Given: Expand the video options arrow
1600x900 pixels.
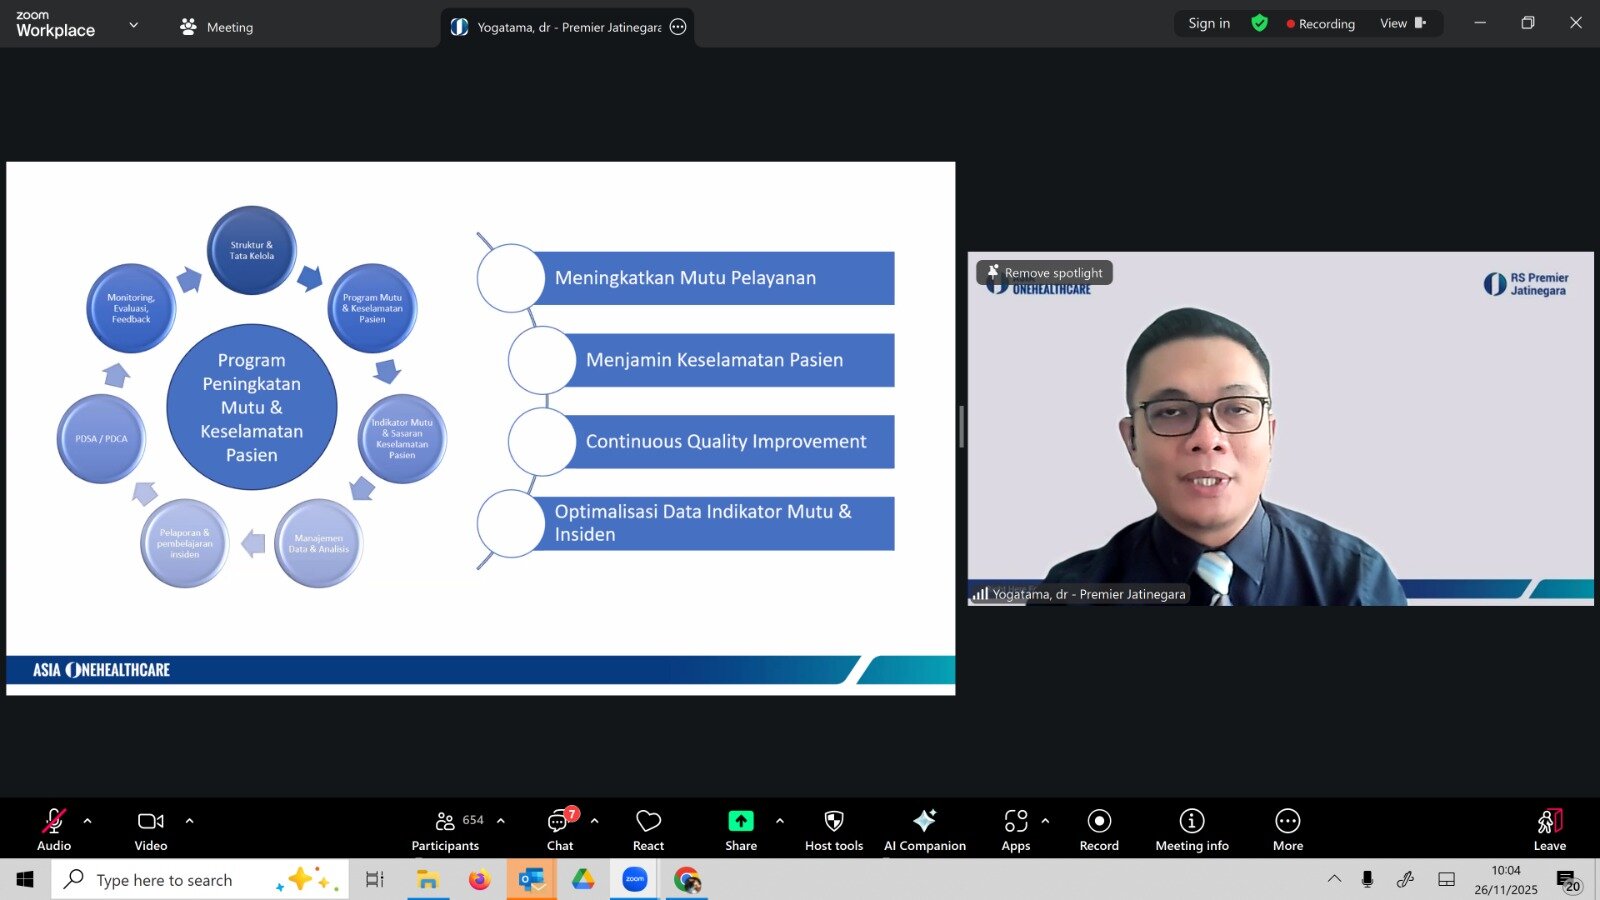Looking at the screenshot, I should [x=189, y=821].
